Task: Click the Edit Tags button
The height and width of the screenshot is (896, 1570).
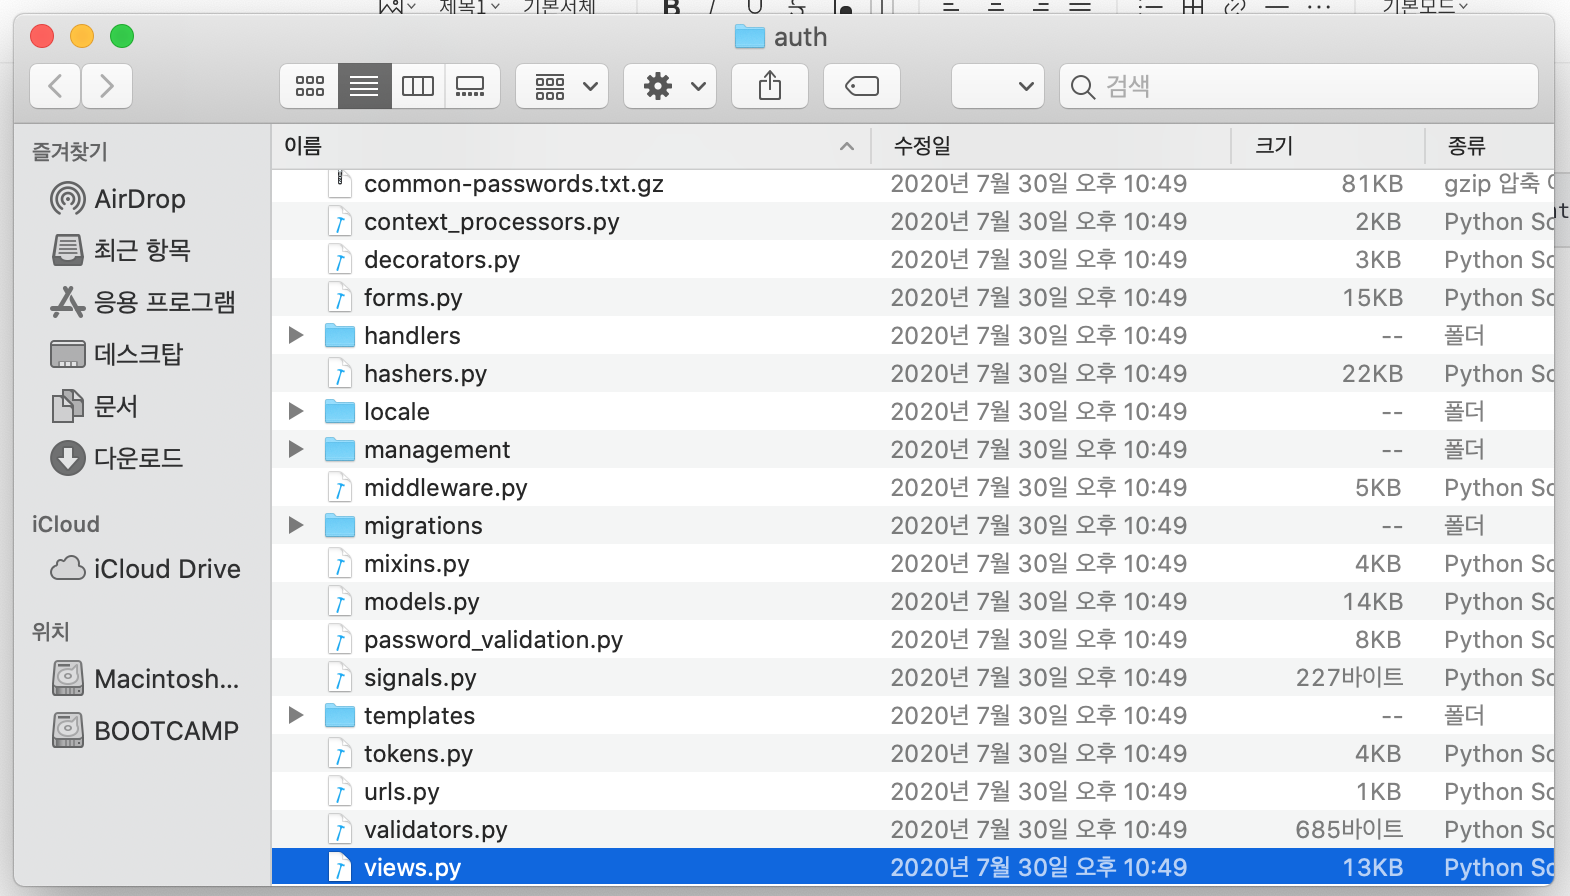Action: (x=862, y=86)
